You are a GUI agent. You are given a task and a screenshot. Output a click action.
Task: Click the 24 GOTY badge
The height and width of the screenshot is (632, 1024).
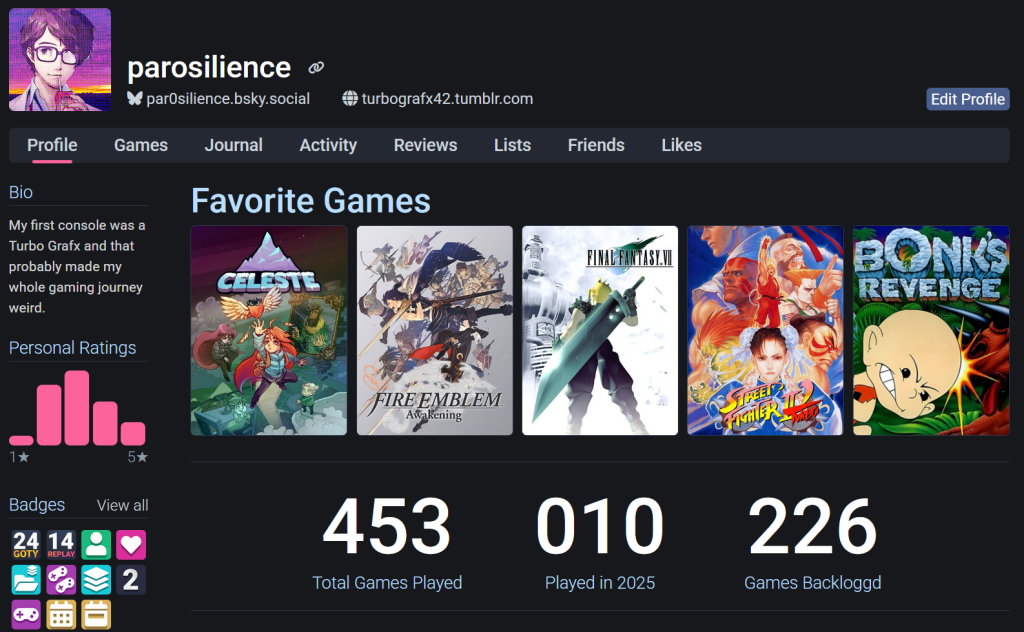coord(26,545)
